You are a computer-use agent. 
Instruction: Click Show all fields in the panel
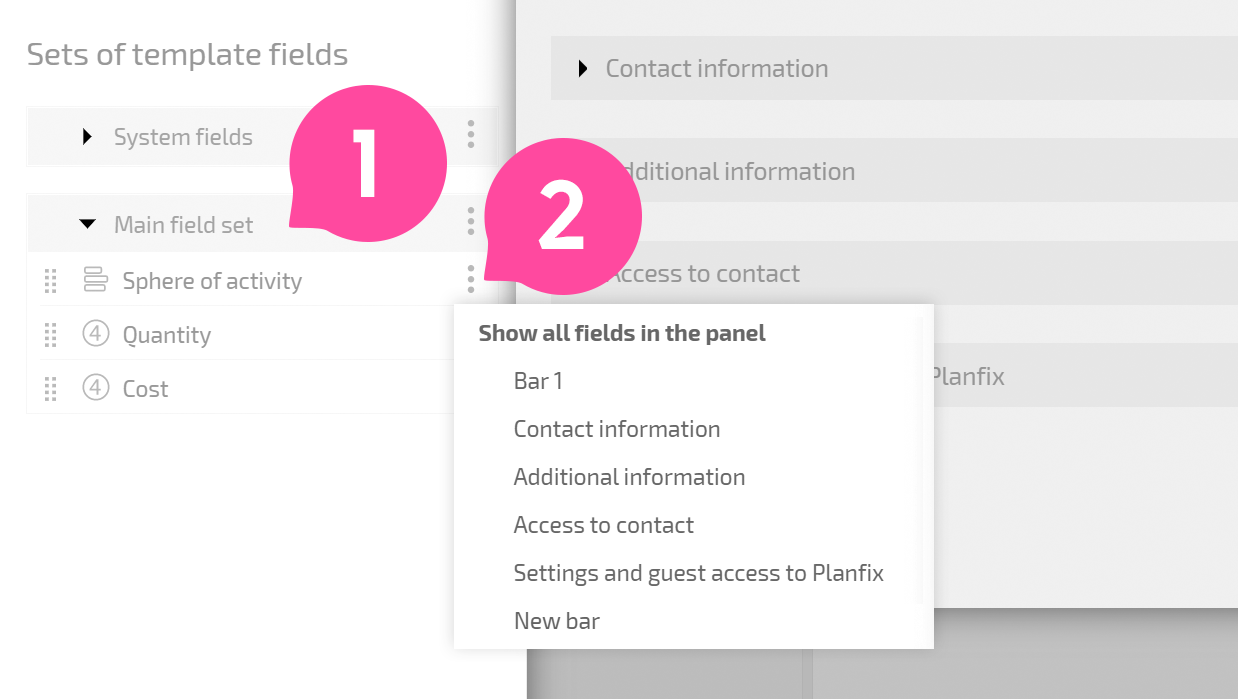622,333
